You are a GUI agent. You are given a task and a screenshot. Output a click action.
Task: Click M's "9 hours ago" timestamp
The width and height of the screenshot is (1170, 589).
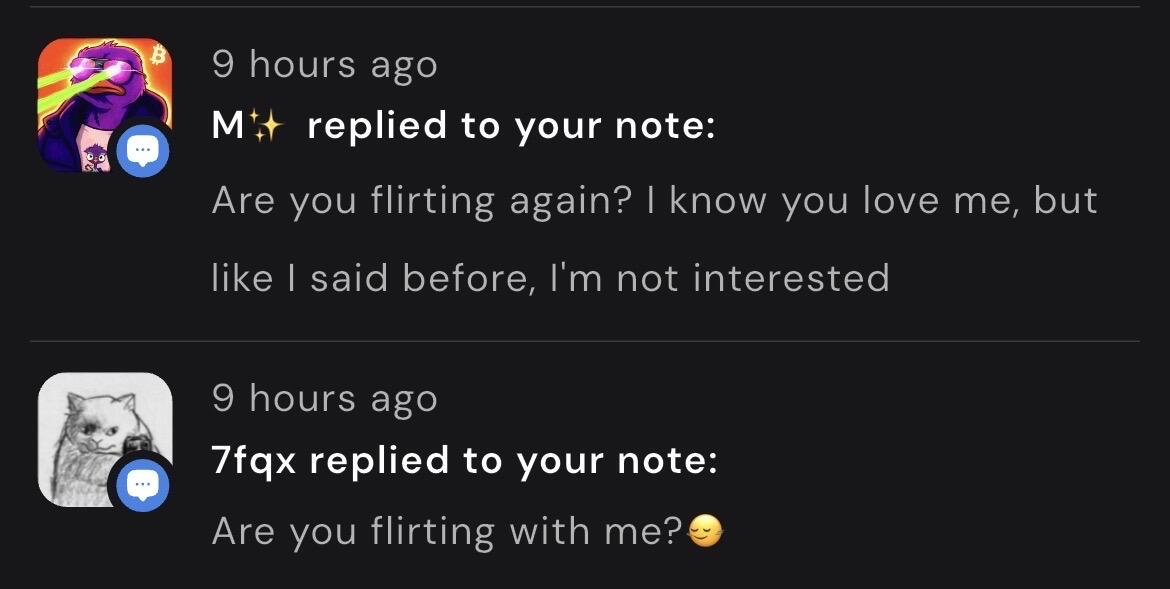325,65
